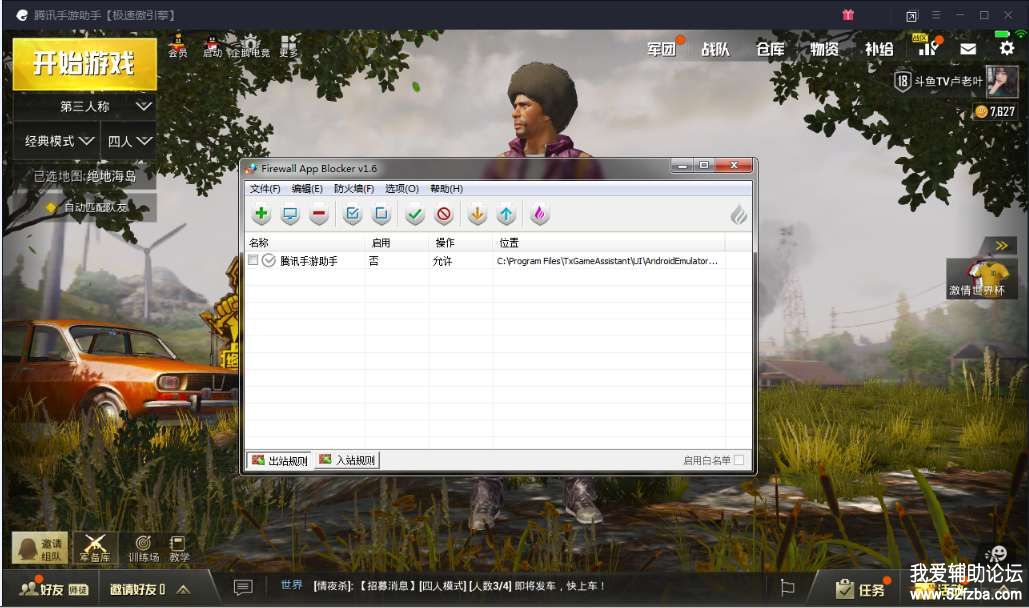Open the 补给 supply tab

pos(879,49)
